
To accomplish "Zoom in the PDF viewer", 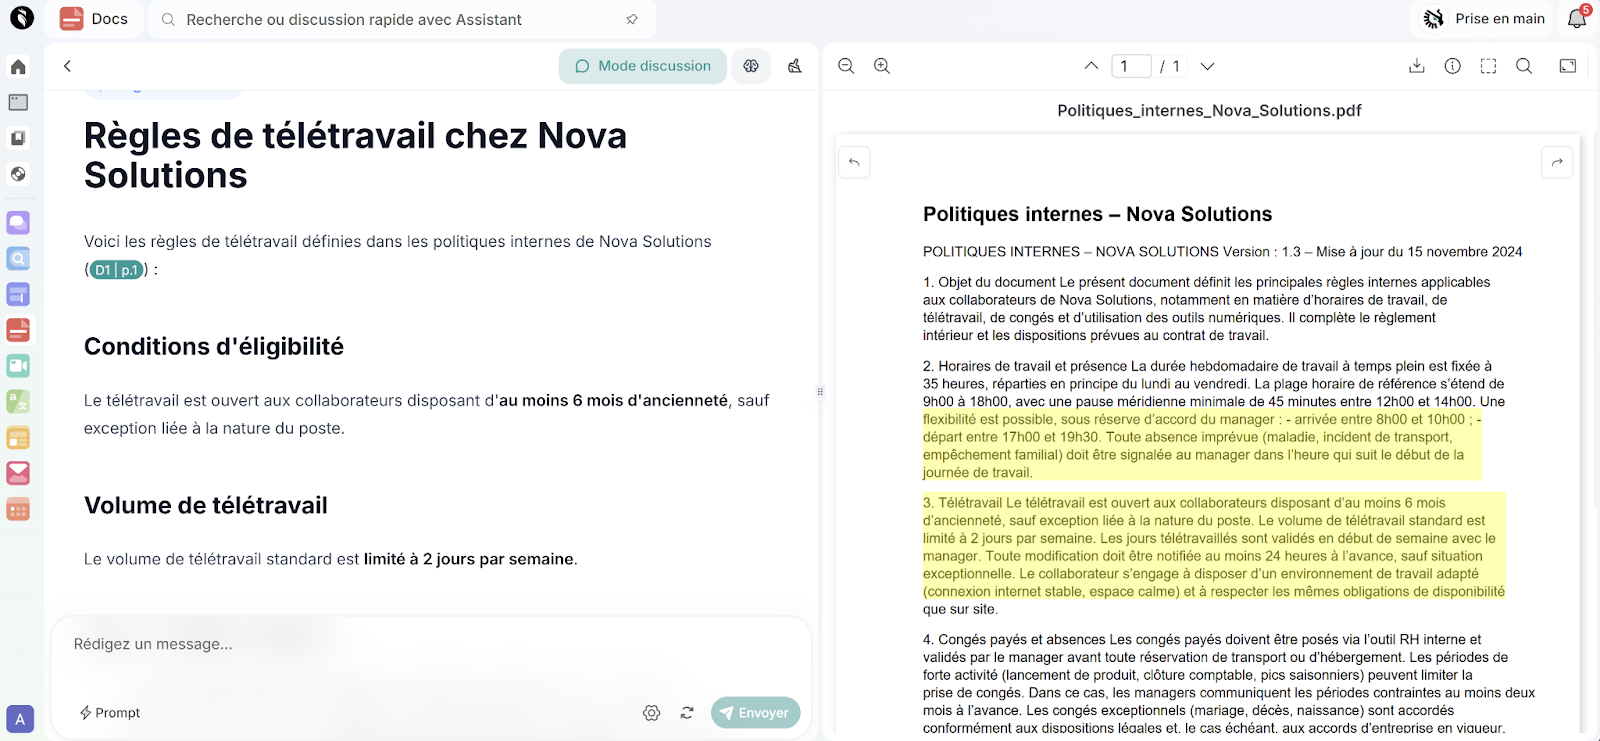I will 882,66.
